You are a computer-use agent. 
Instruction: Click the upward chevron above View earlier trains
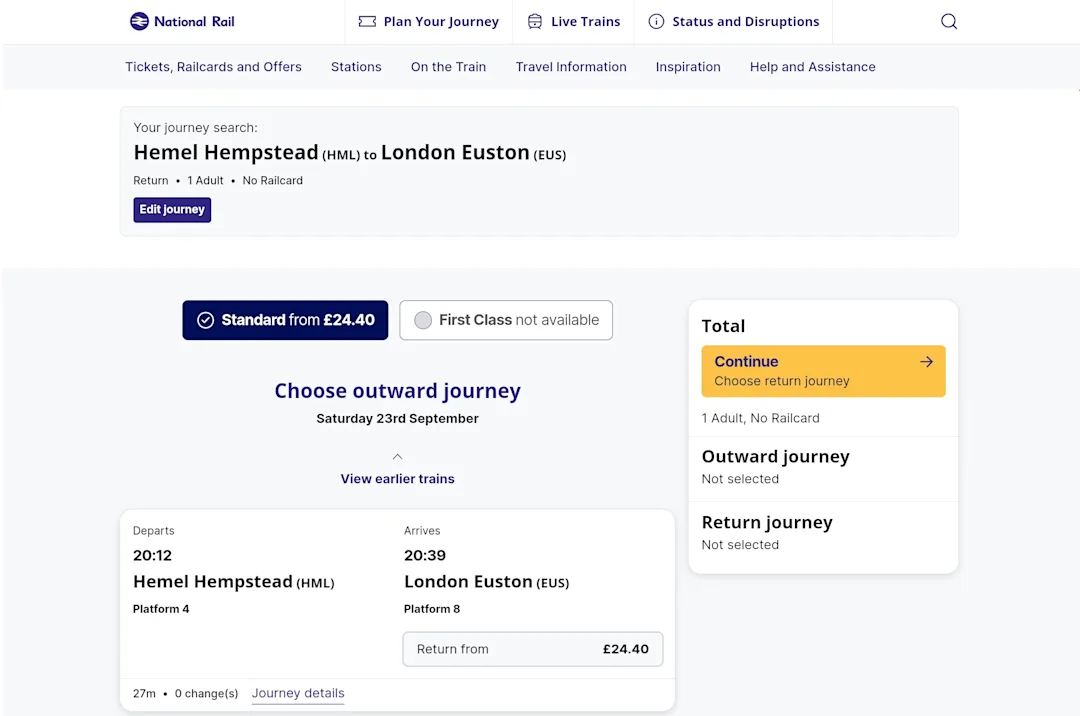[397, 455]
